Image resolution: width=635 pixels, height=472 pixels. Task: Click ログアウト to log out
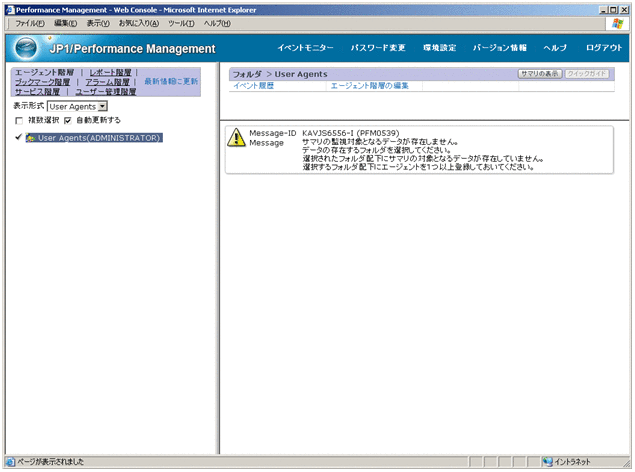coord(604,48)
